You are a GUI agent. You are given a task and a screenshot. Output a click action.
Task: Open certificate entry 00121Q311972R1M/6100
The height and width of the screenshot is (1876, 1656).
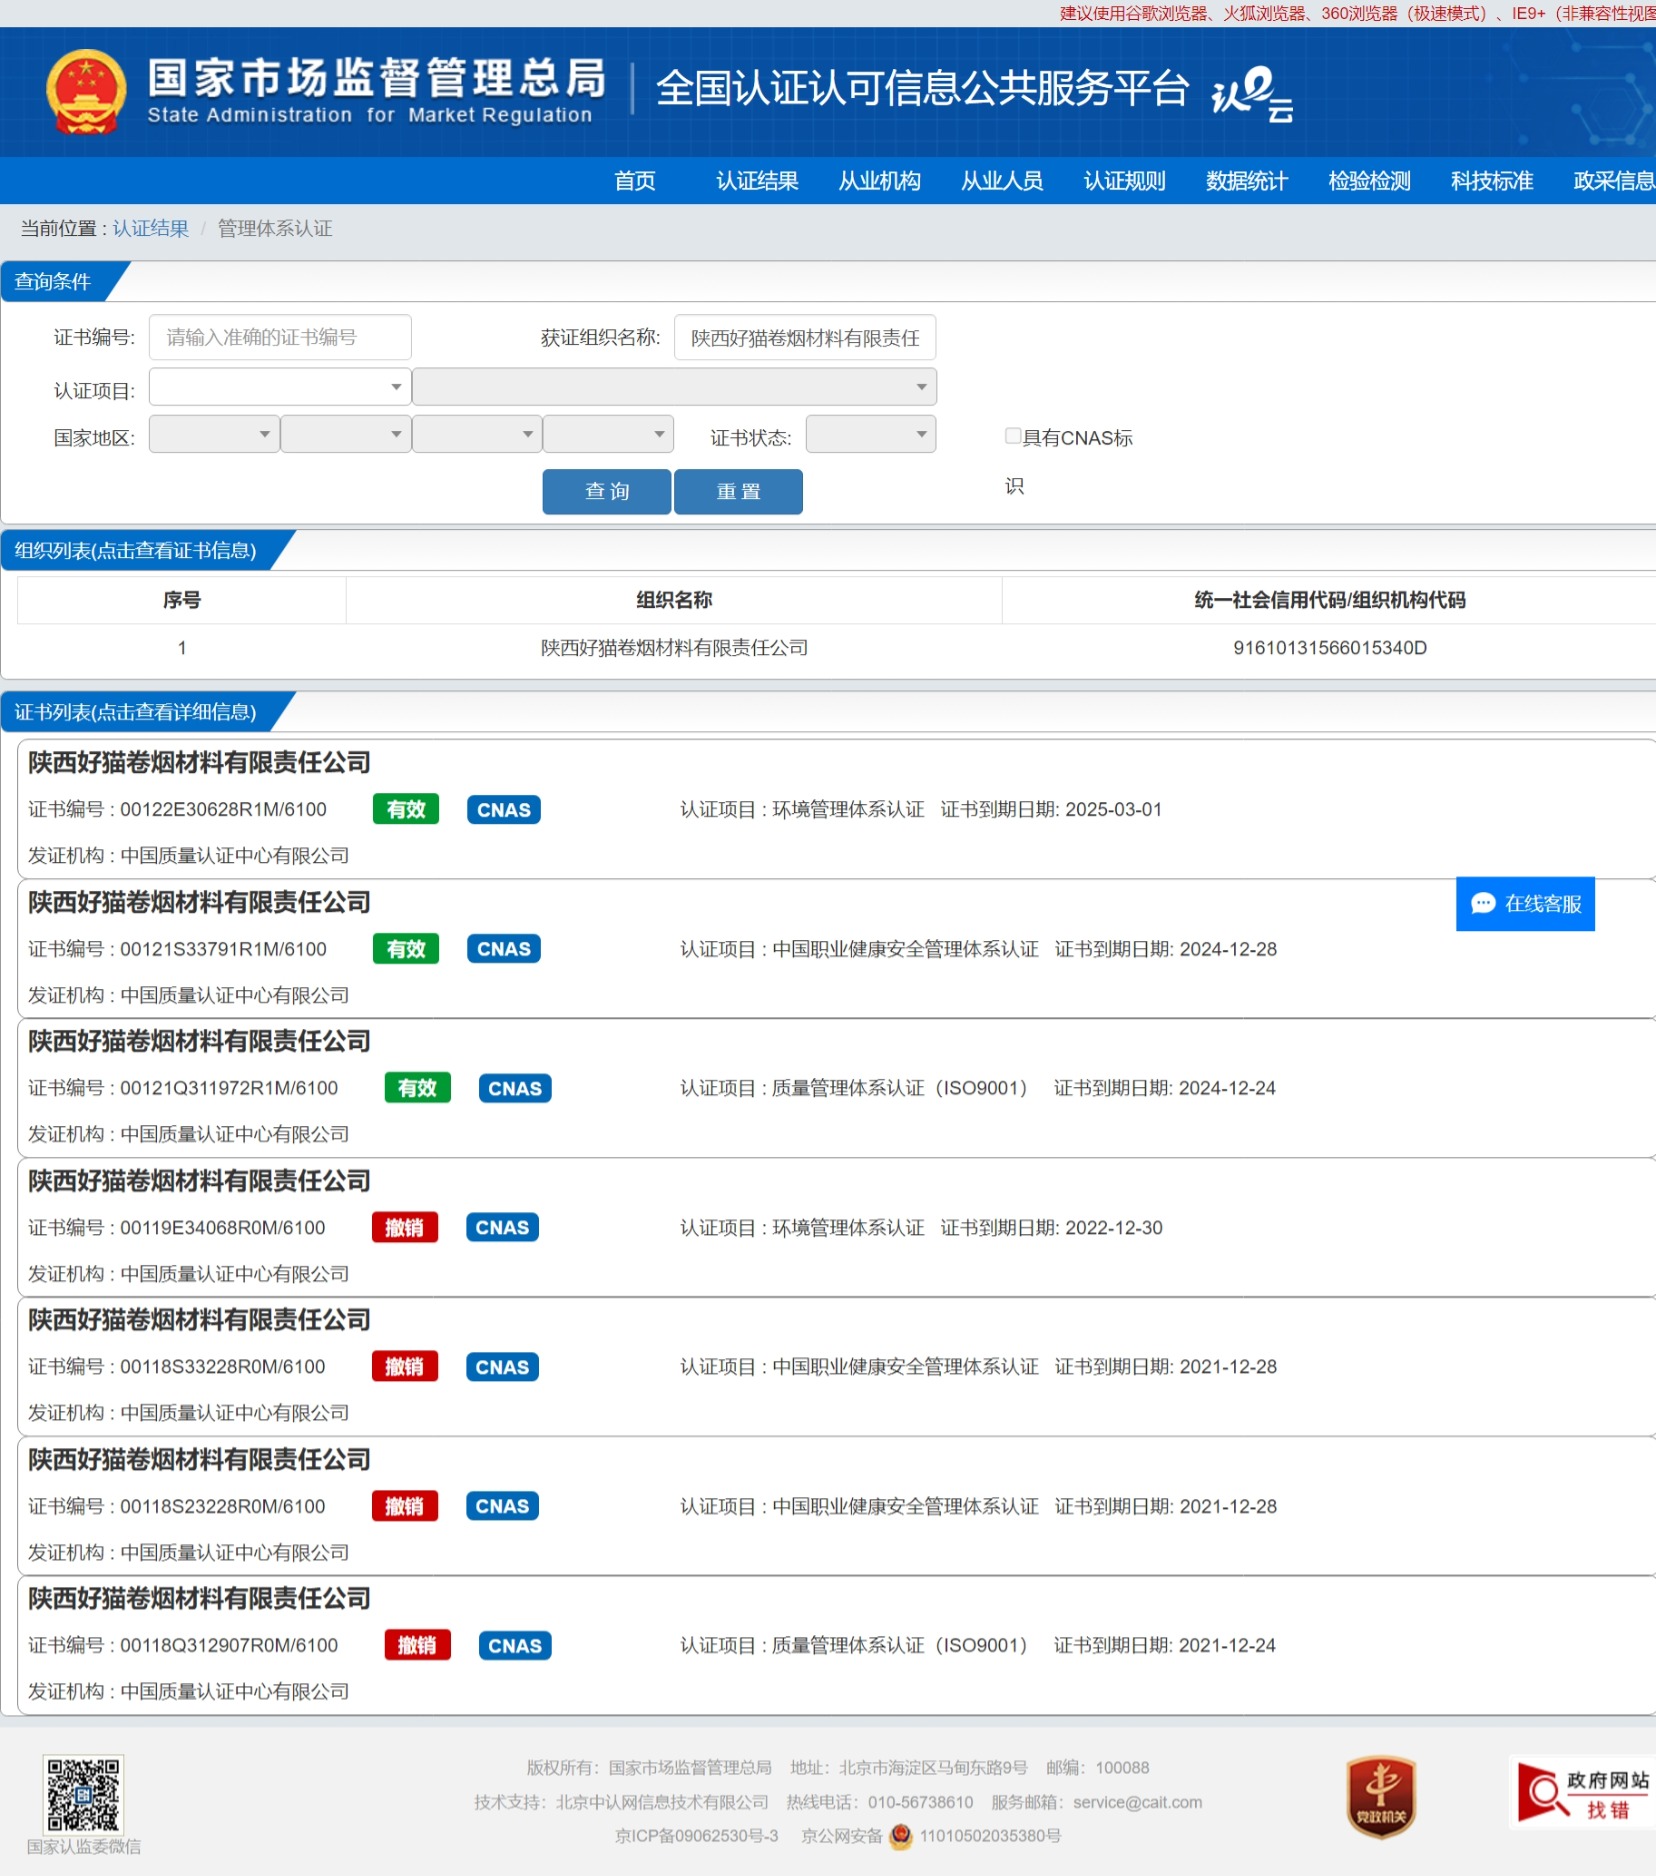pos(836,1088)
